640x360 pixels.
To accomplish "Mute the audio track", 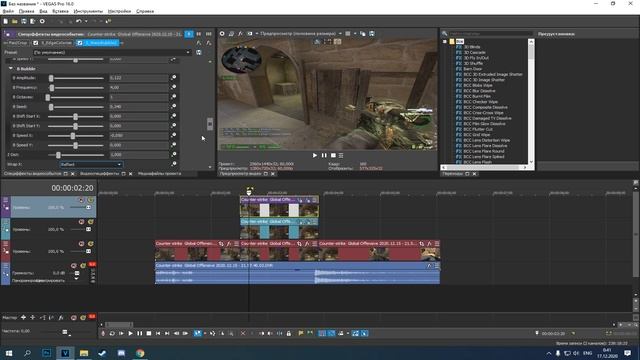I will point(74,266).
